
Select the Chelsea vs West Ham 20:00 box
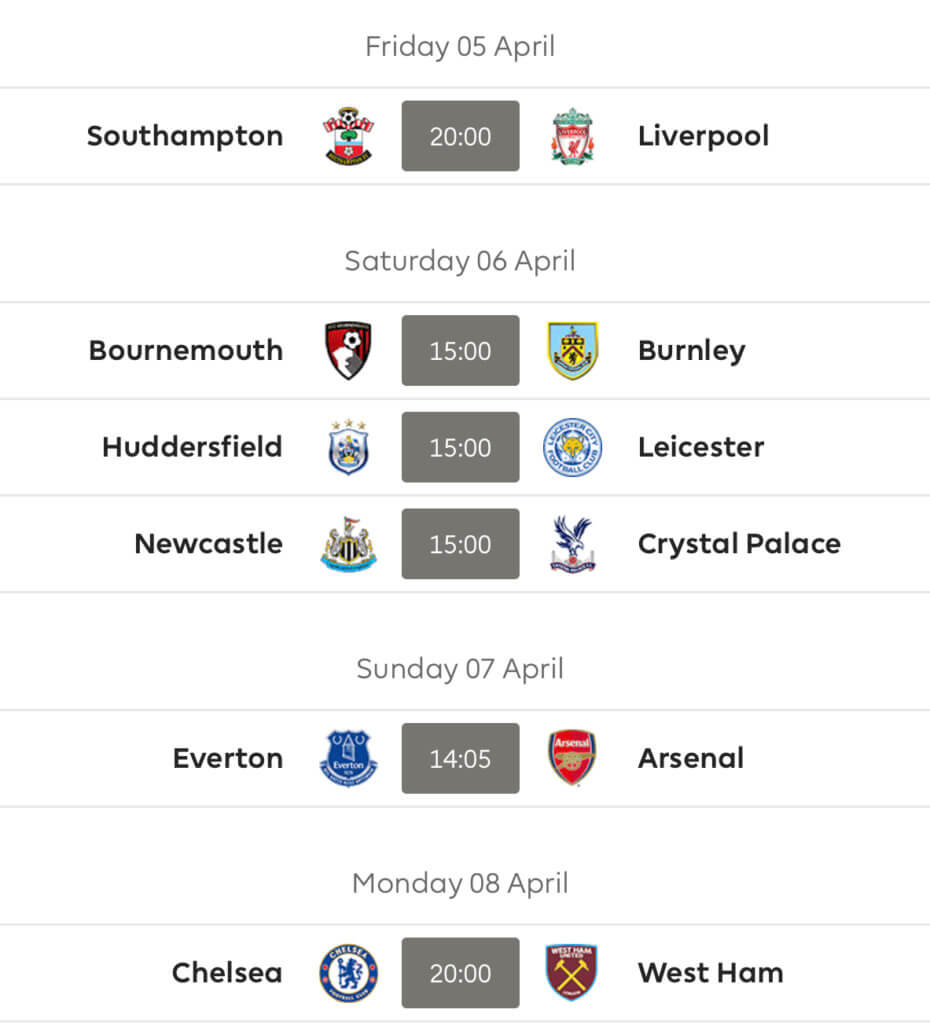pos(460,973)
